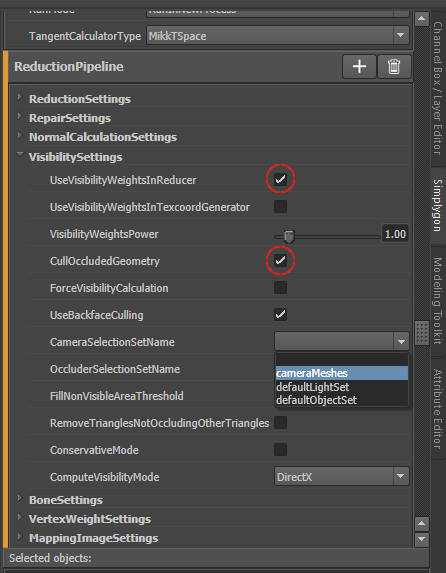Screen dimensions: 446x573
Task: Switch to the Attribute Editor side tab
Action: 438,409
